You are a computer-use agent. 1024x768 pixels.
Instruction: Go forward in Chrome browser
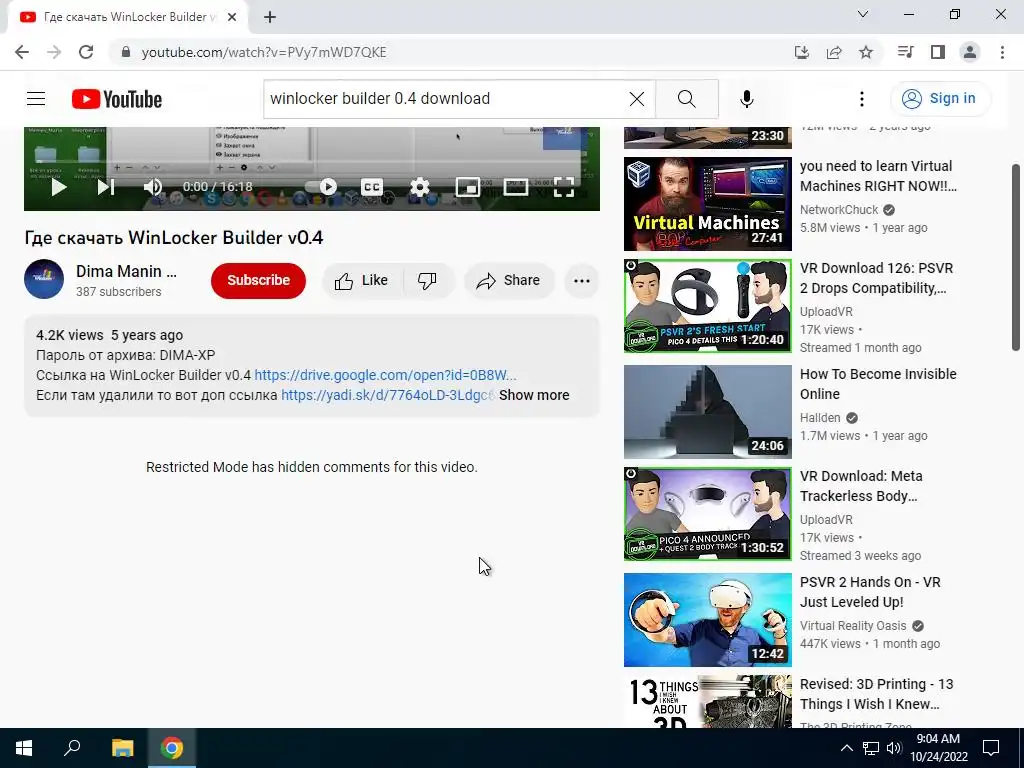pos(54,52)
